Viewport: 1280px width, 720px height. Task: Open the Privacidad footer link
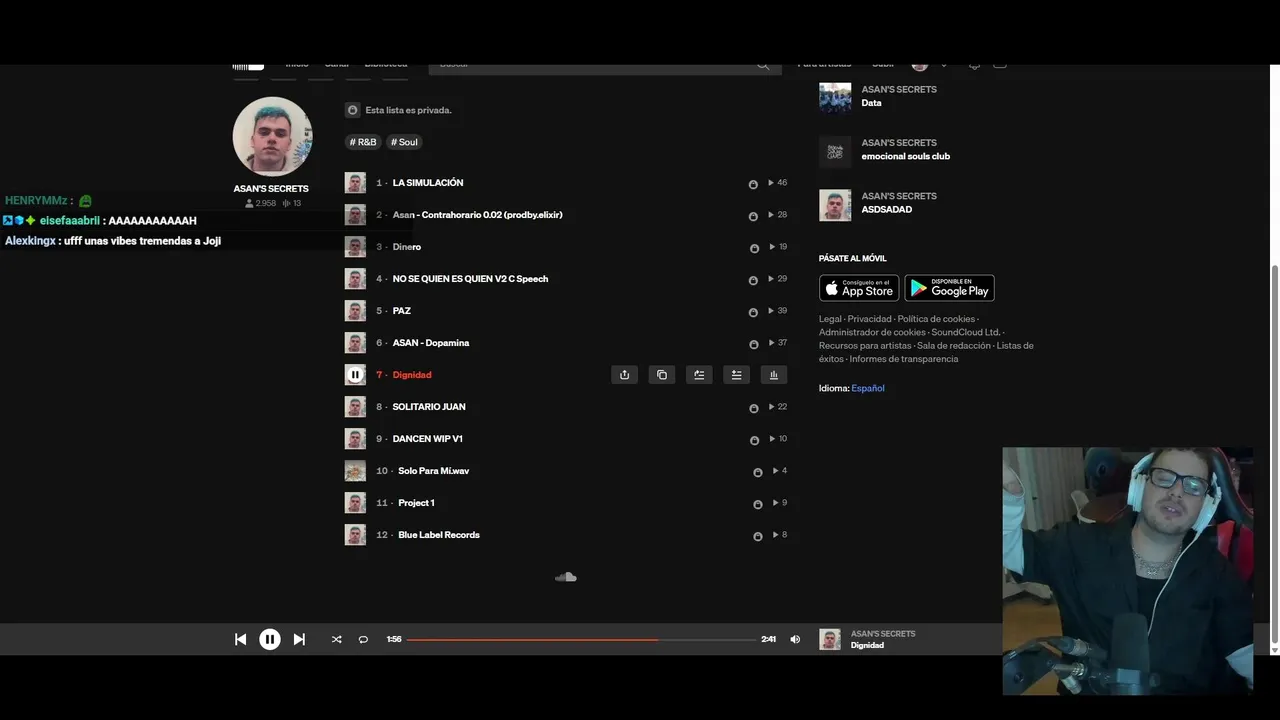click(869, 319)
